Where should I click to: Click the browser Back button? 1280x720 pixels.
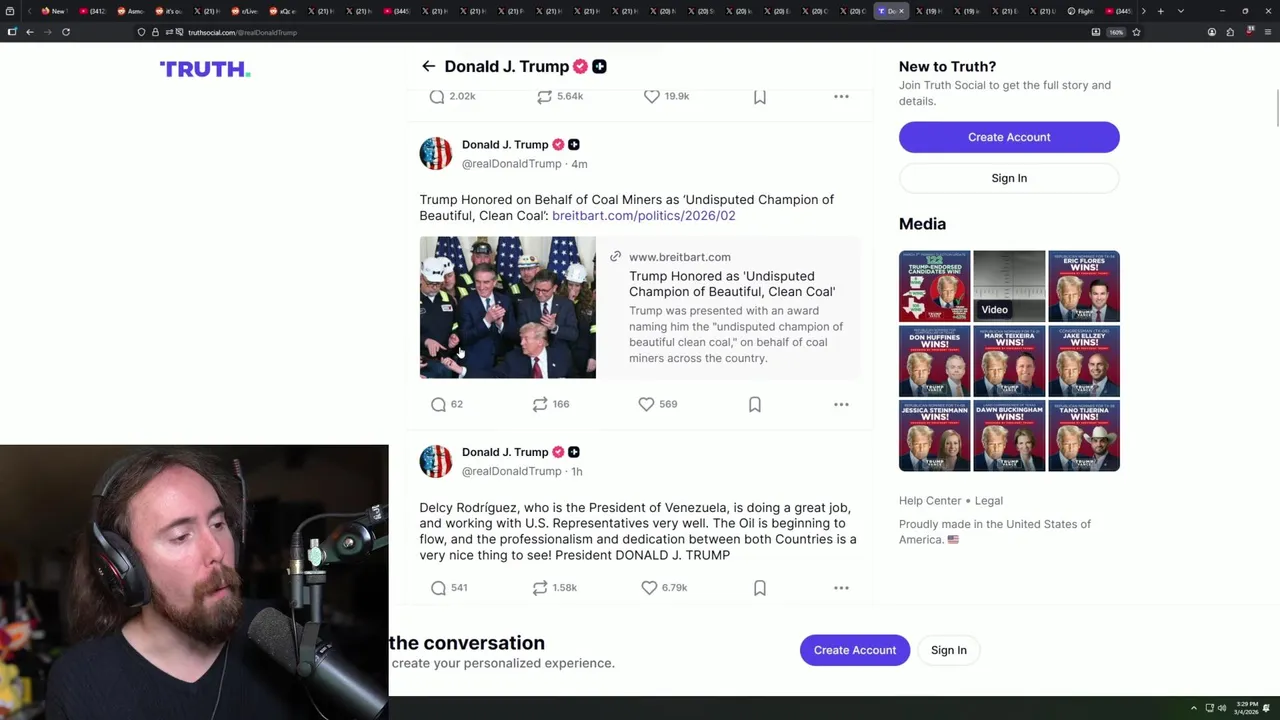click(30, 32)
